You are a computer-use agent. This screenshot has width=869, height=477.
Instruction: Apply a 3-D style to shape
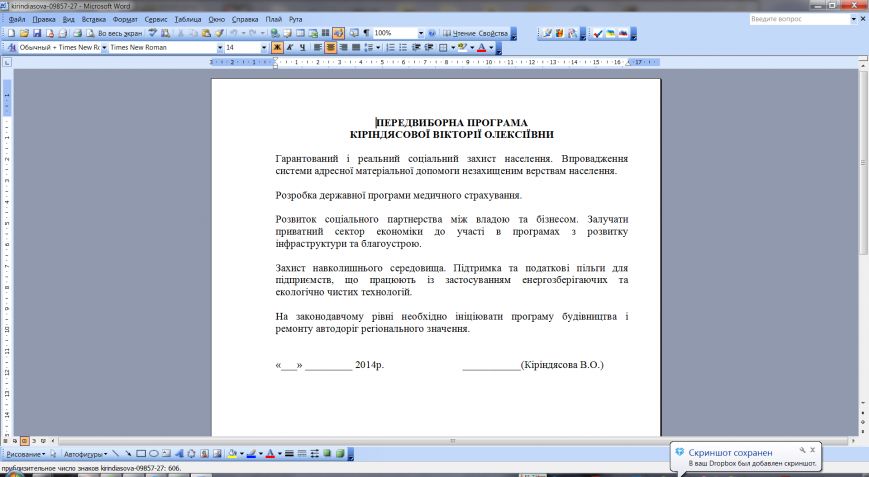pyautogui.click(x=340, y=453)
